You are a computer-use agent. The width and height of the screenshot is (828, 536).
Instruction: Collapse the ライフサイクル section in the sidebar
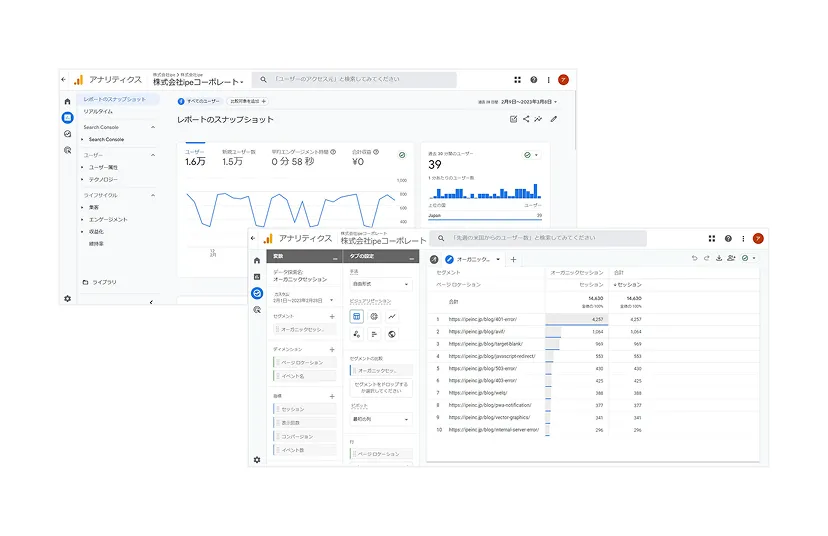point(153,195)
